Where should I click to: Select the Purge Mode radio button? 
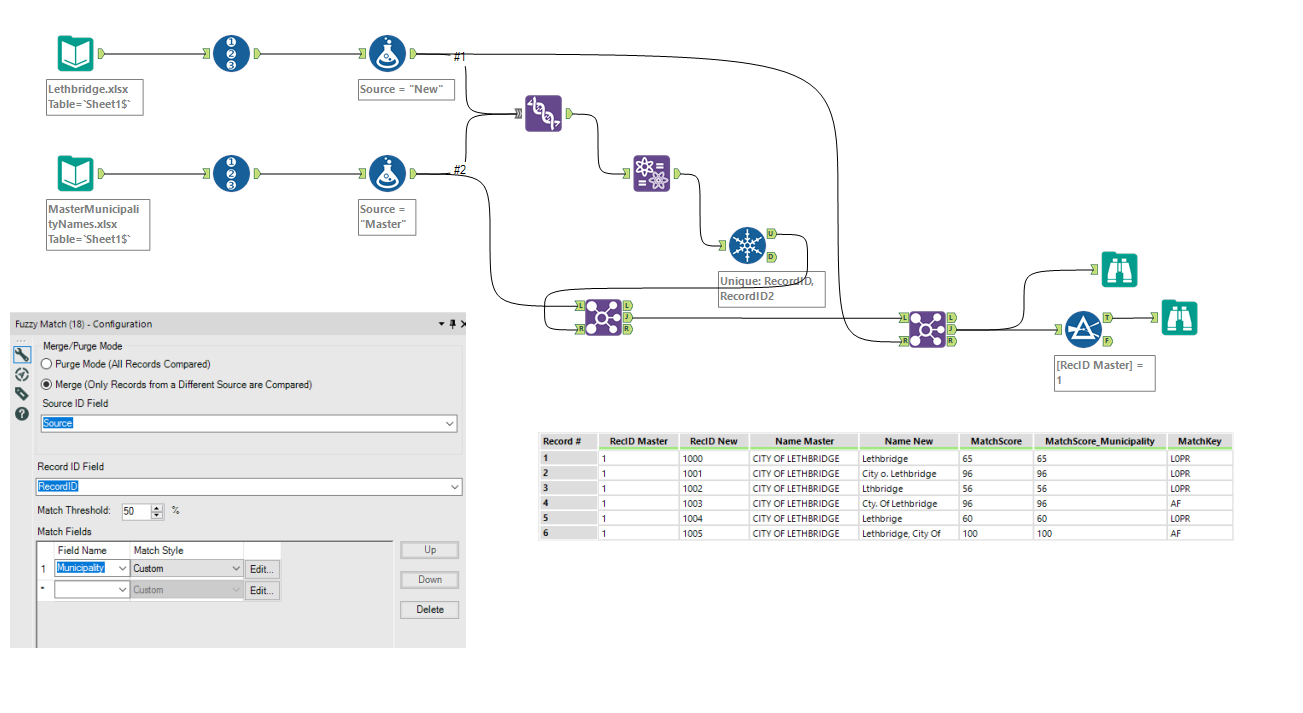(46, 363)
